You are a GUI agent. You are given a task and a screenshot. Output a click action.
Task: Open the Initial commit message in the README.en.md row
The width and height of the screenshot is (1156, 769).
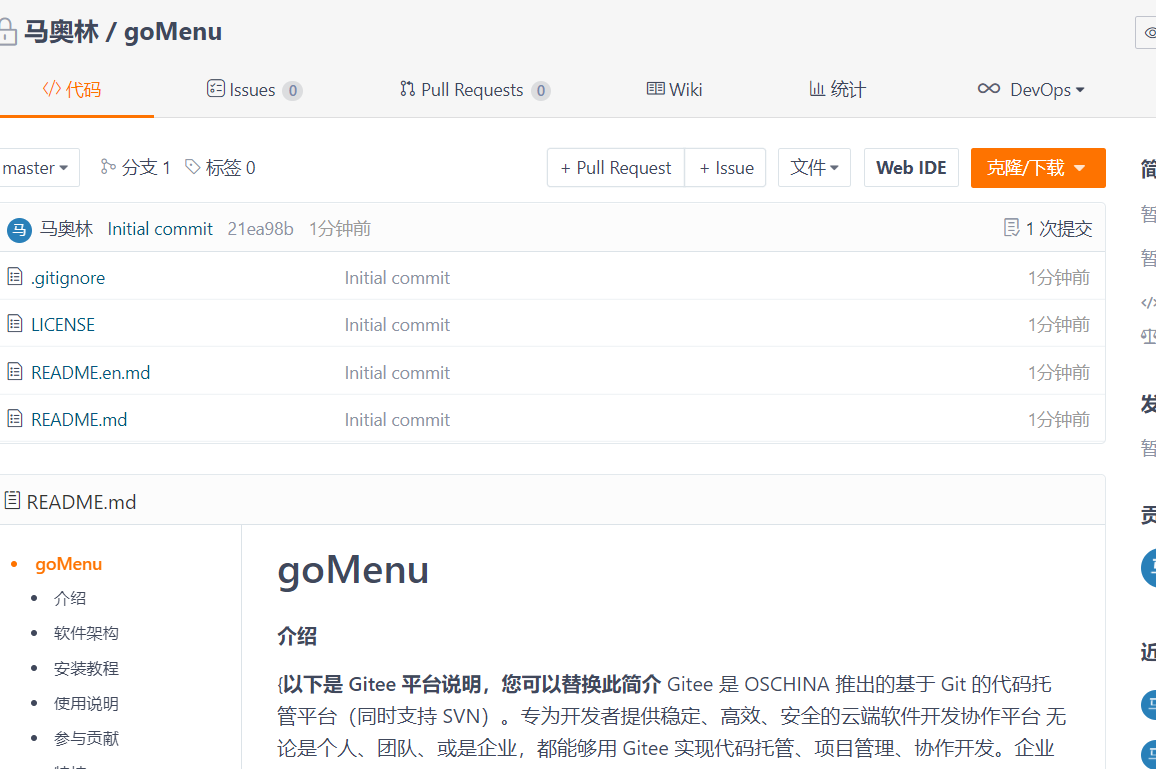(397, 373)
